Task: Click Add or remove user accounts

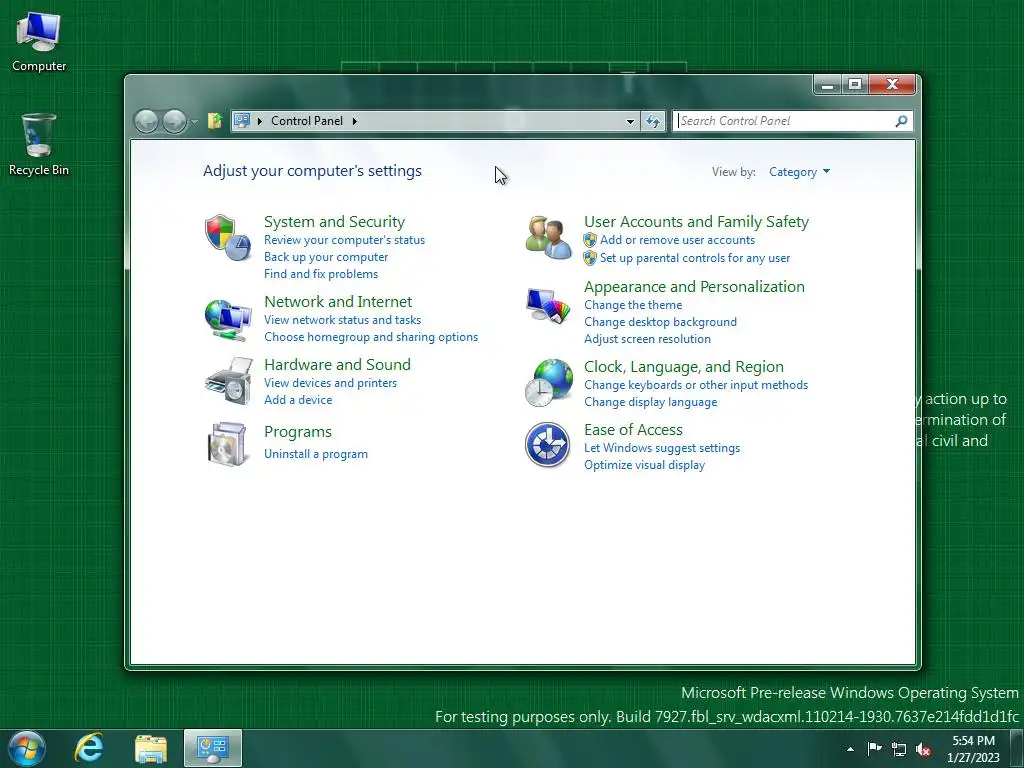Action: click(677, 240)
